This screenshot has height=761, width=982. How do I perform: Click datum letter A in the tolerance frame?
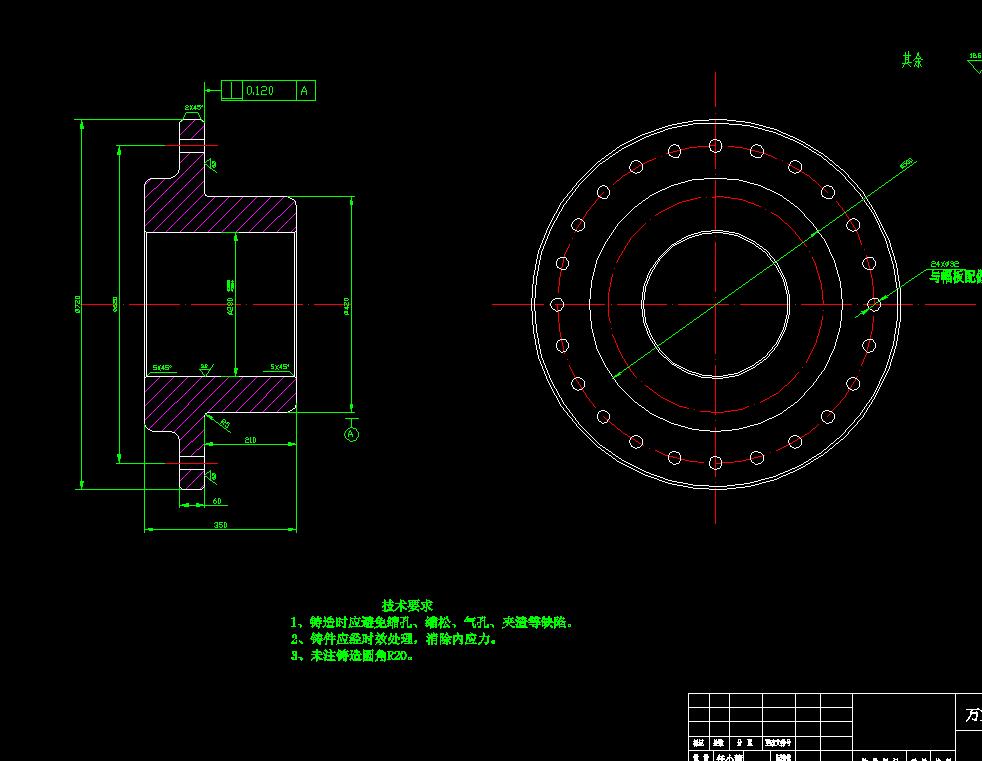click(x=304, y=91)
